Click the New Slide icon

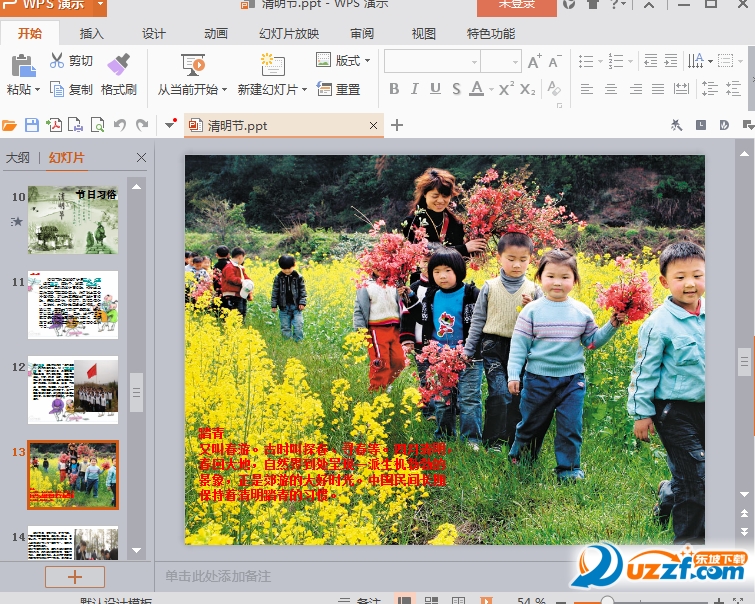273,65
